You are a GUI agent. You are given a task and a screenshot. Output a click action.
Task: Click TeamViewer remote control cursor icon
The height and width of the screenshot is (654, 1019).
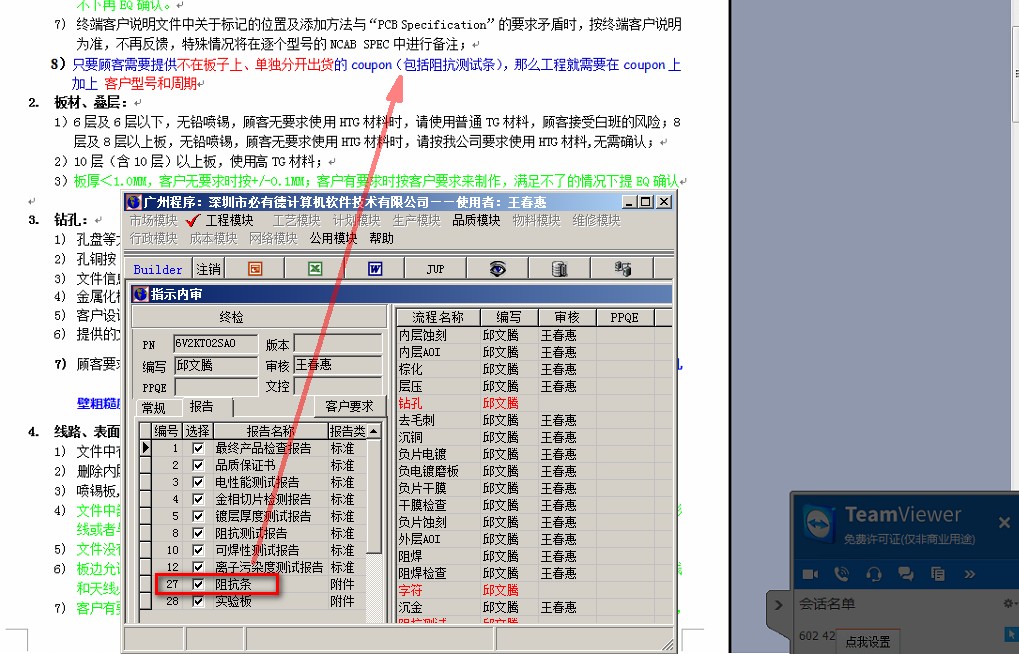(1011, 633)
